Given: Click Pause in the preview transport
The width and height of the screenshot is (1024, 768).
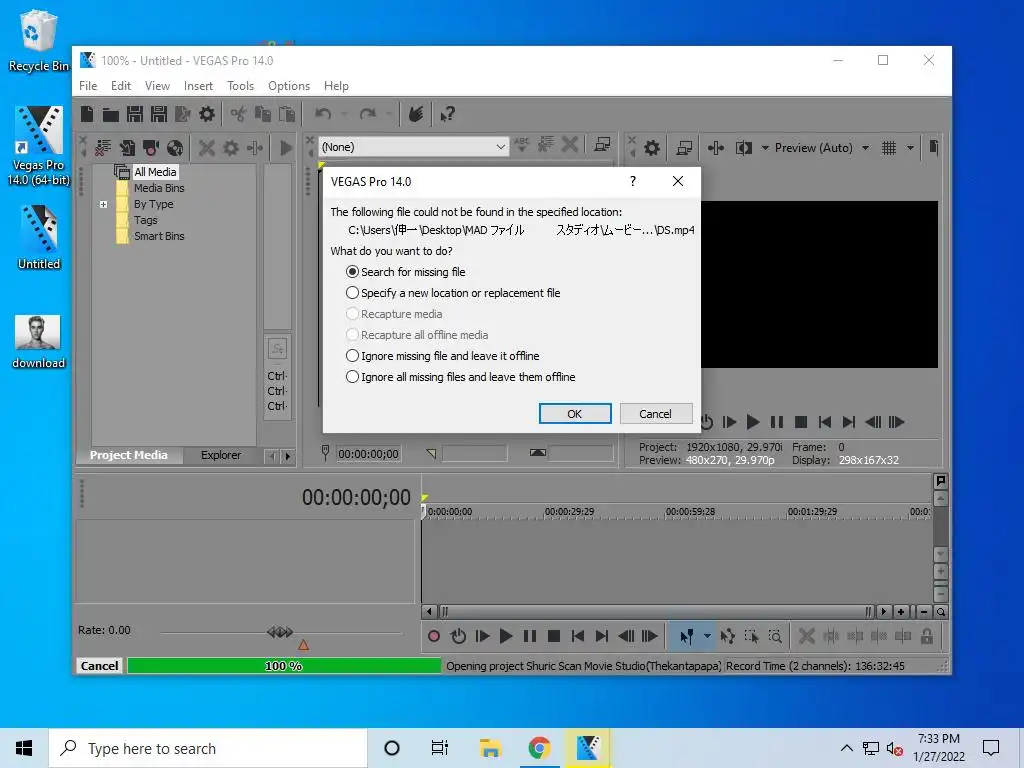Looking at the screenshot, I should pos(776,423).
